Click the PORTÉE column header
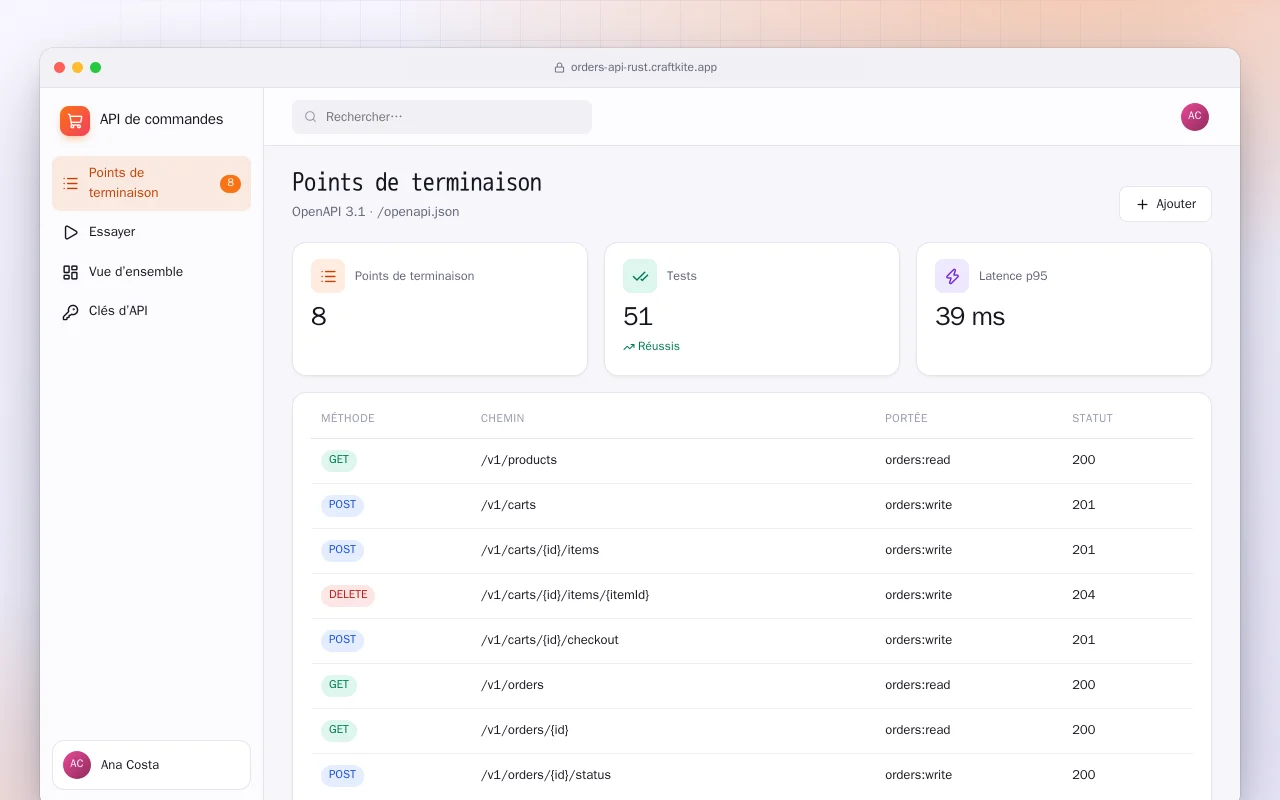Image resolution: width=1280 pixels, height=800 pixels. [x=906, y=419]
